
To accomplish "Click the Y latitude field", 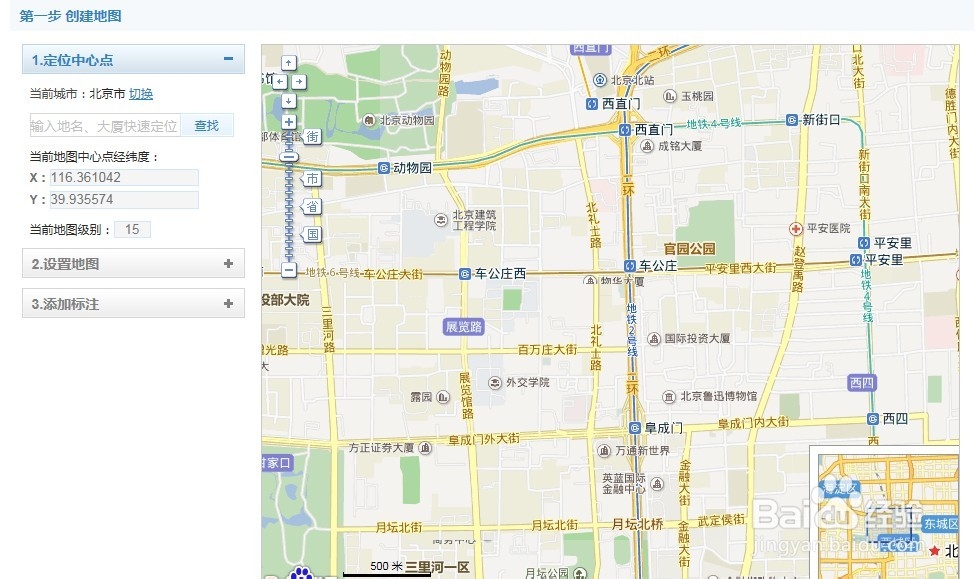I will tap(124, 200).
